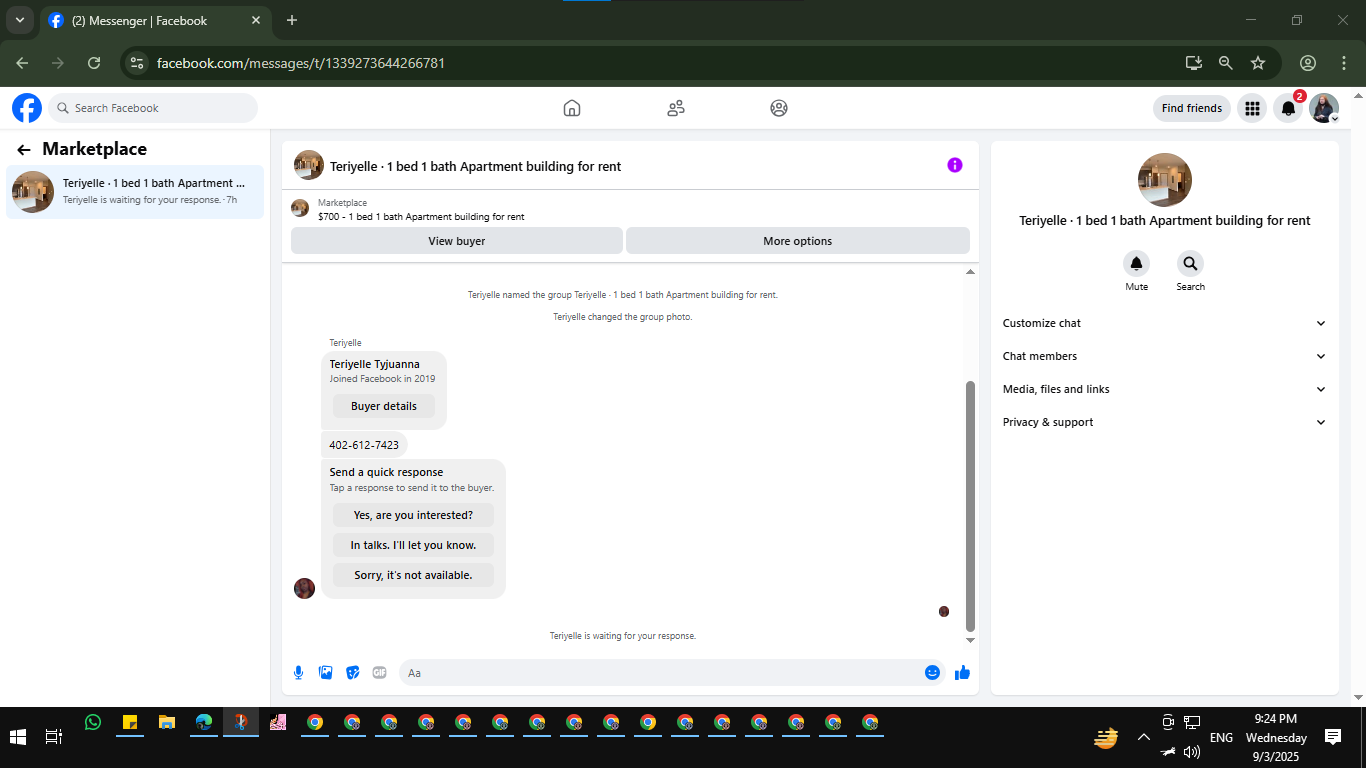Screen dimensions: 1366x768
Task: Choose a sticker icon in composer
Action: point(352,673)
